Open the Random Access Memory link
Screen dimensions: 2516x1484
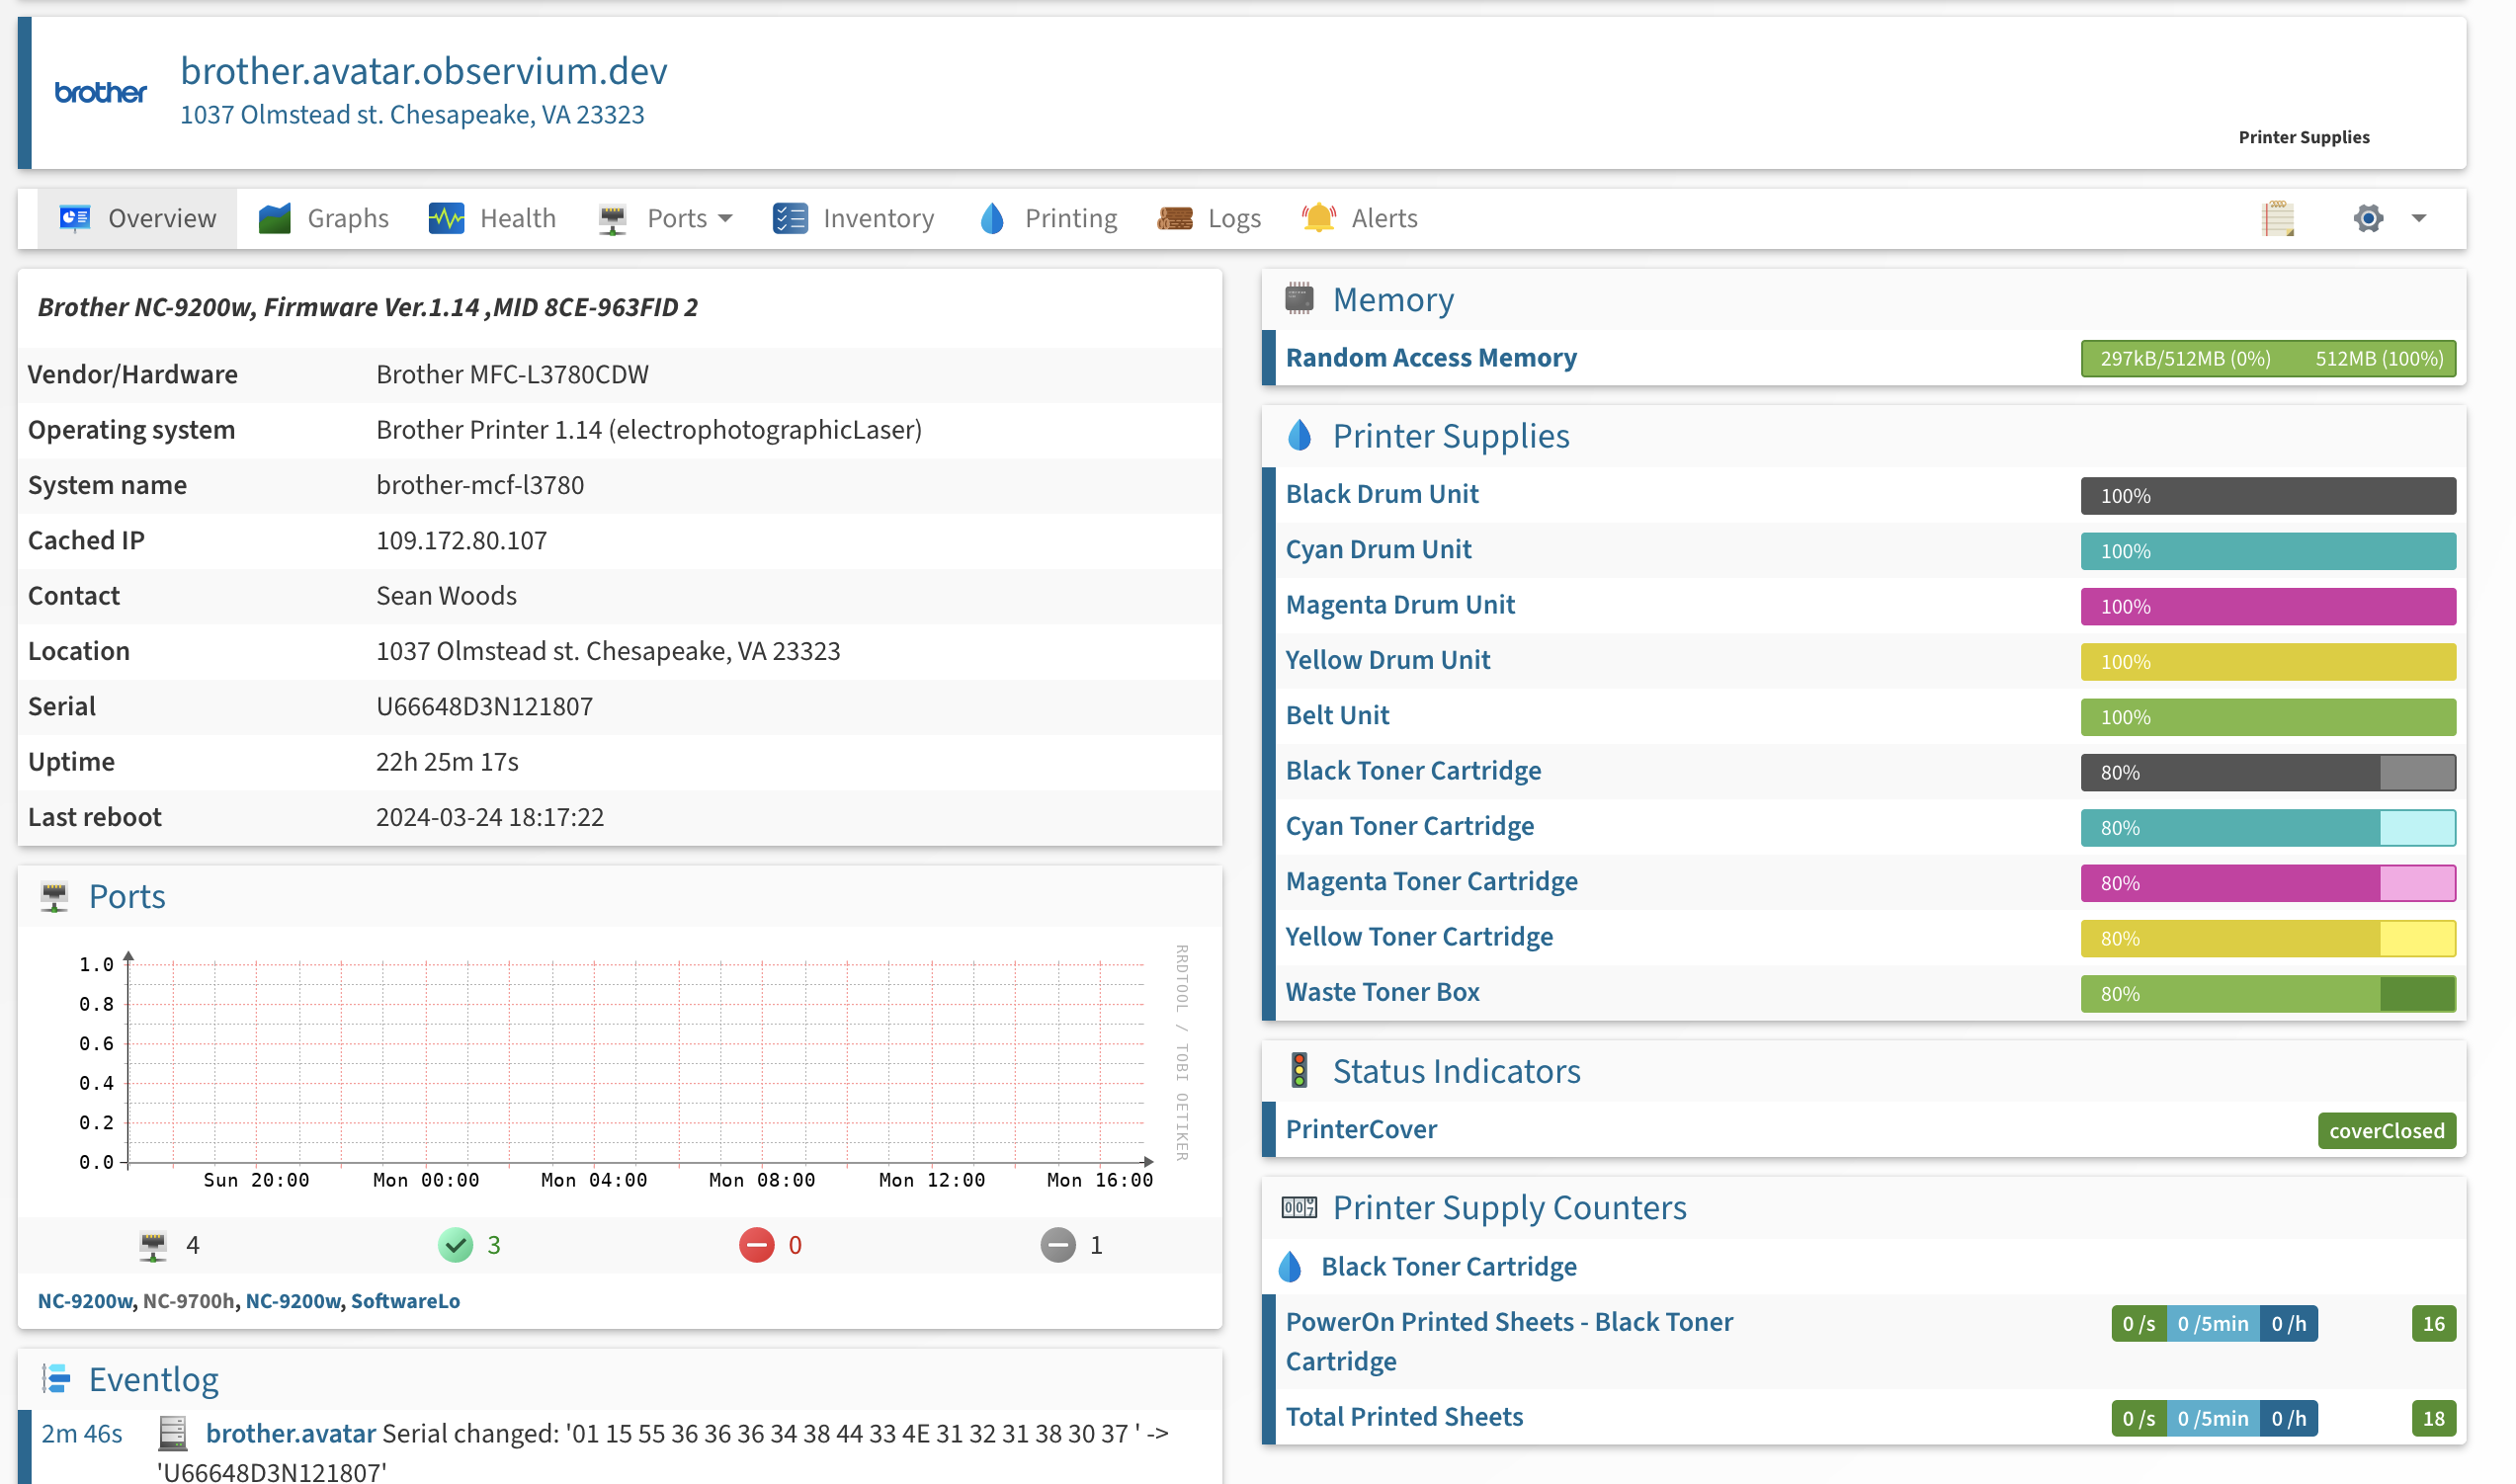click(1431, 357)
